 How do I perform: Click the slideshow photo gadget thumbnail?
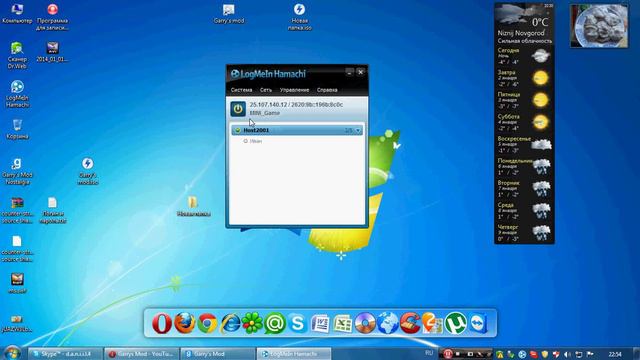599,26
